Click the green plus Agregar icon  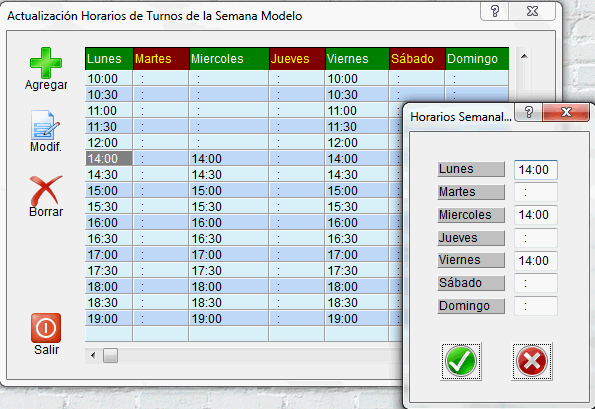pos(46,63)
